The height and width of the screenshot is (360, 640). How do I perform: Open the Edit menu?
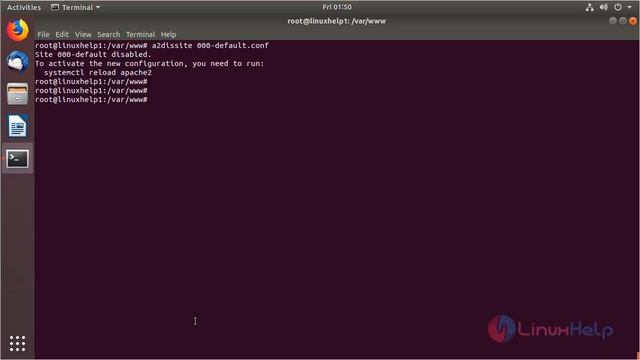62,34
